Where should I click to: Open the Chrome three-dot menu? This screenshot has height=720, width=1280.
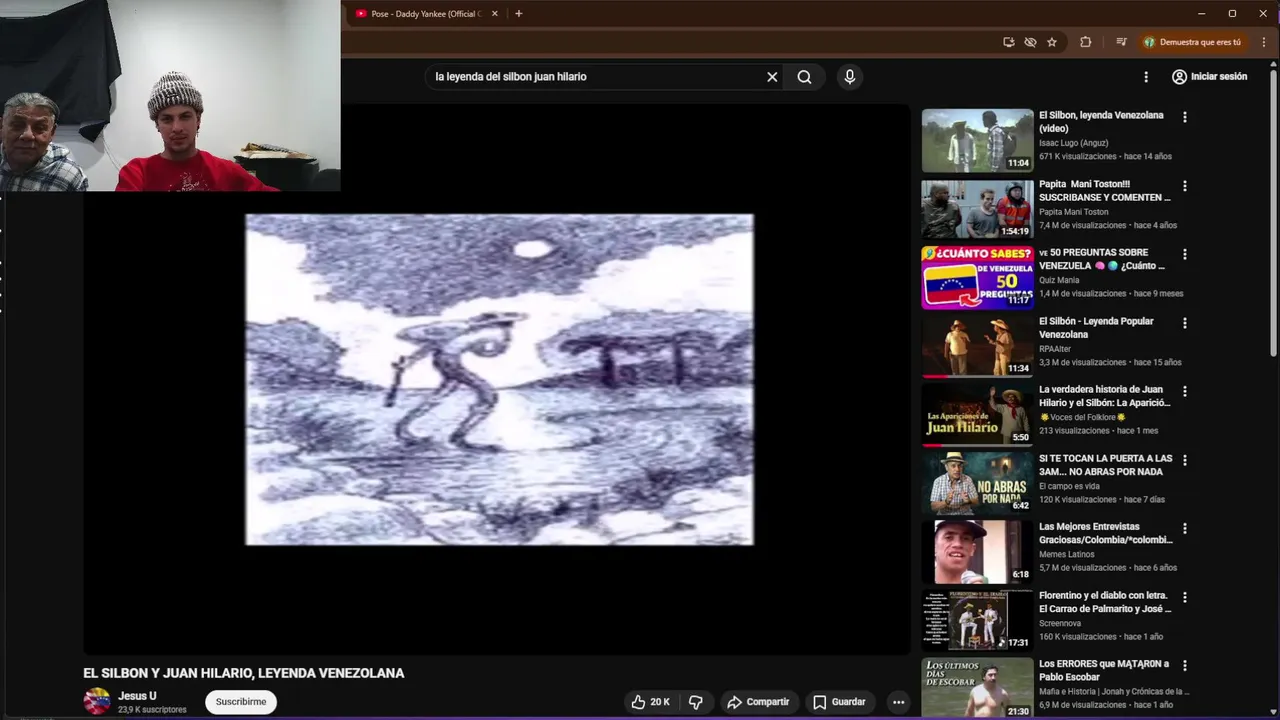click(x=1264, y=42)
